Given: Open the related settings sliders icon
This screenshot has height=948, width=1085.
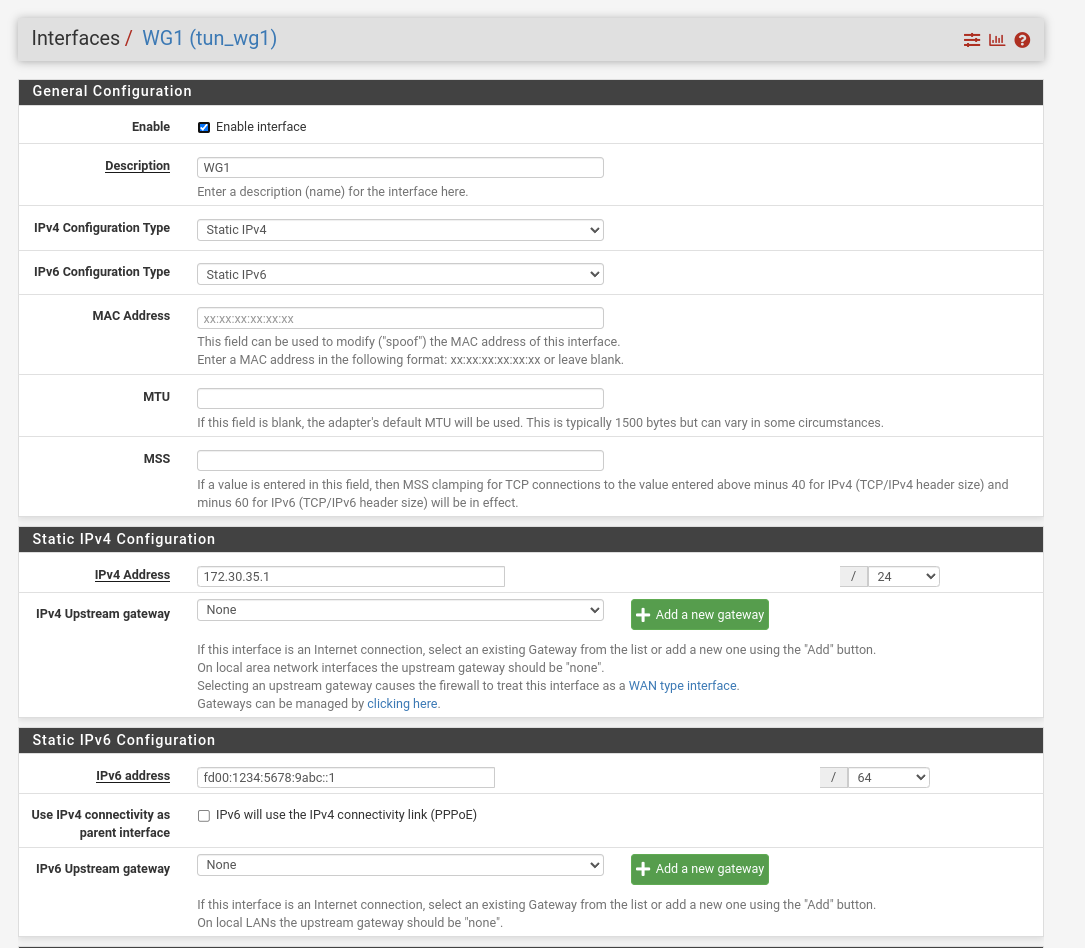Looking at the screenshot, I should pyautogui.click(x=971, y=40).
